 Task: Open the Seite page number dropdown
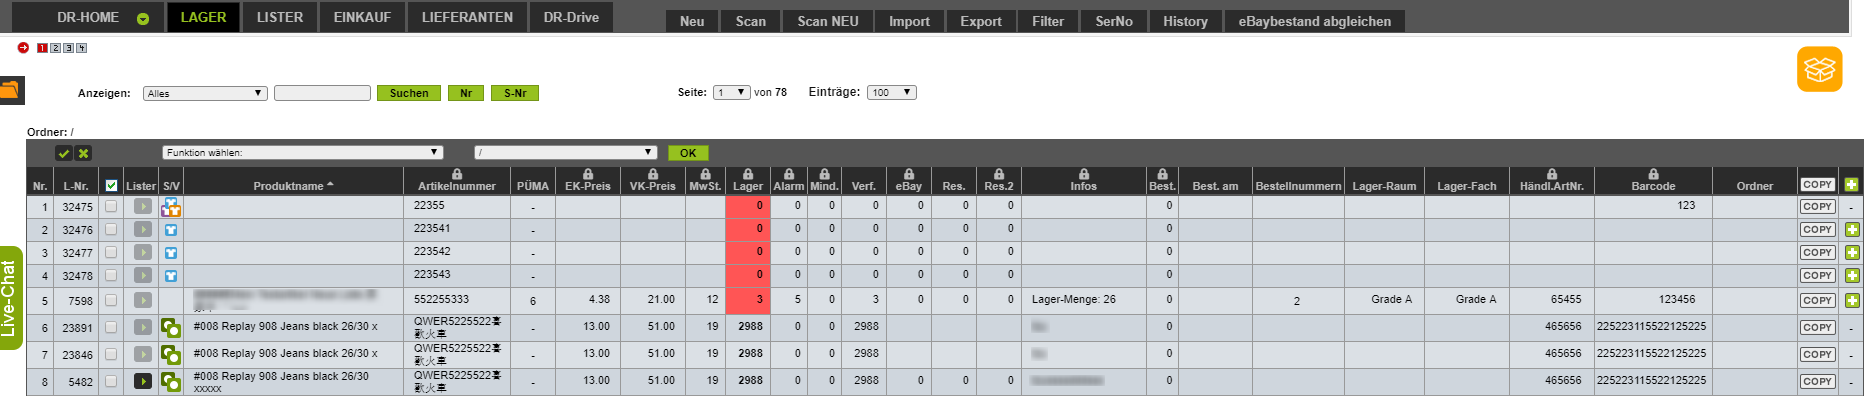731,92
